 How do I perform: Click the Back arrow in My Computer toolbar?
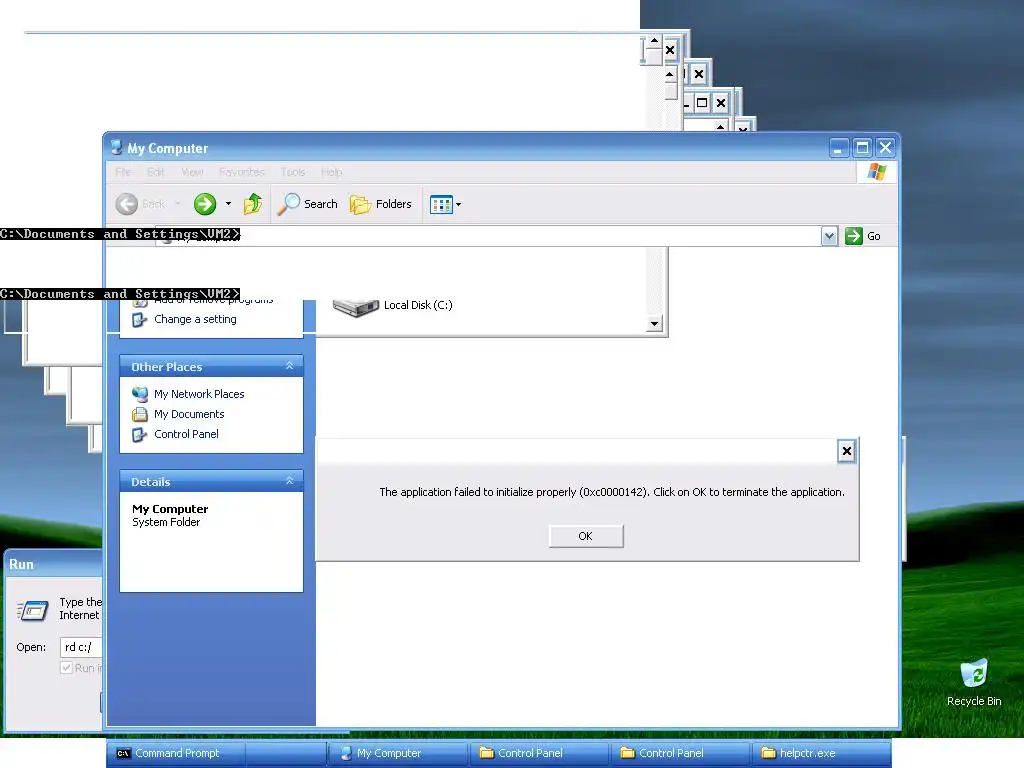(x=127, y=204)
